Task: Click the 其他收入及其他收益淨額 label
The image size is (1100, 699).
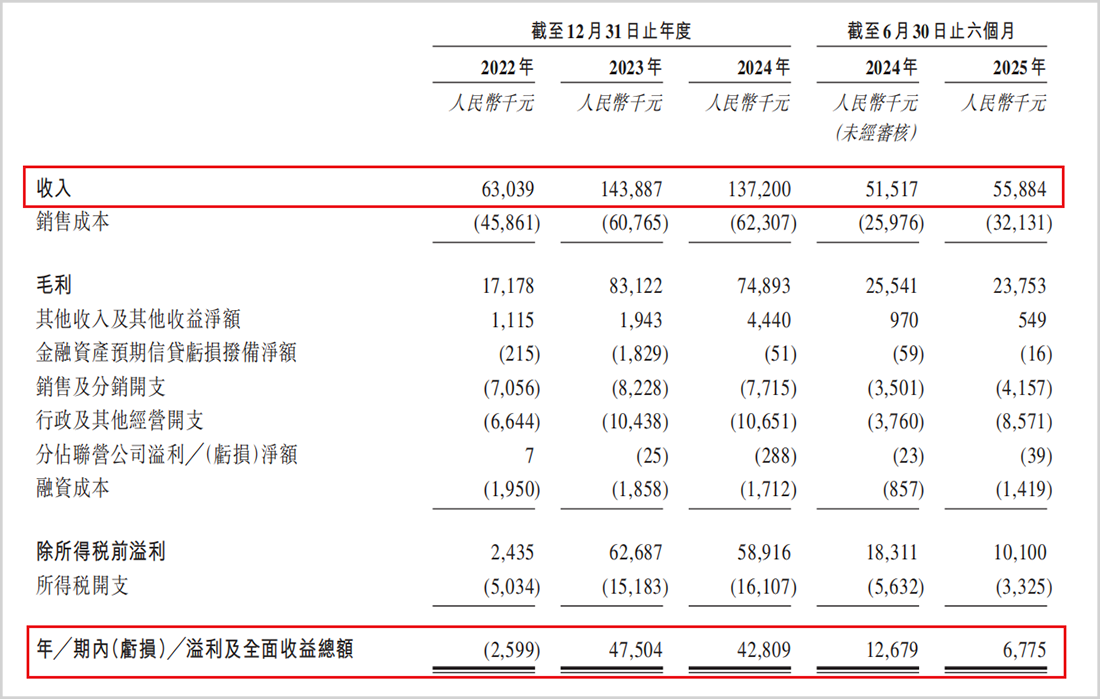Action: [x=138, y=319]
